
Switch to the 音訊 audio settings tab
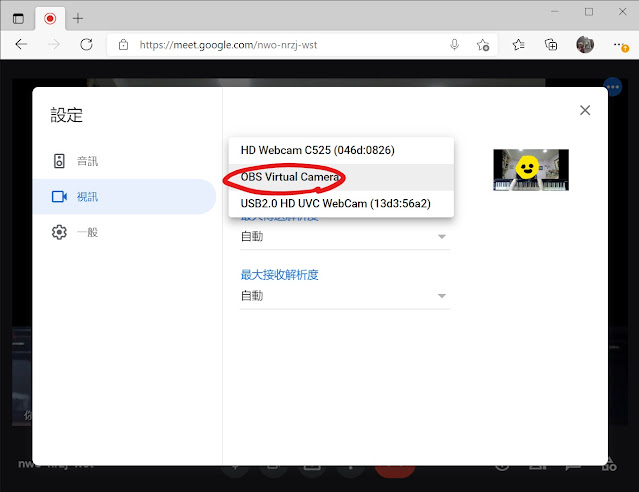[x=124, y=161]
